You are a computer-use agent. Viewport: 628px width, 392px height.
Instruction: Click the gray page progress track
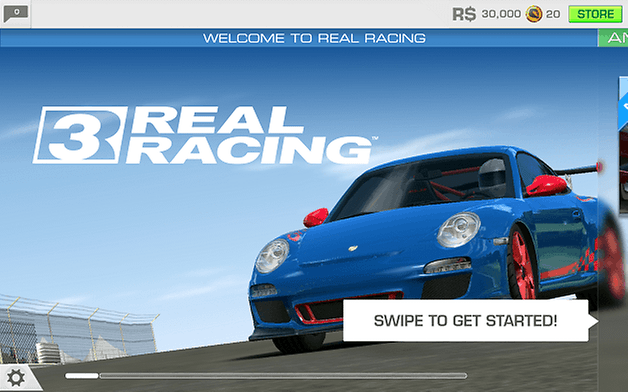[283, 376]
